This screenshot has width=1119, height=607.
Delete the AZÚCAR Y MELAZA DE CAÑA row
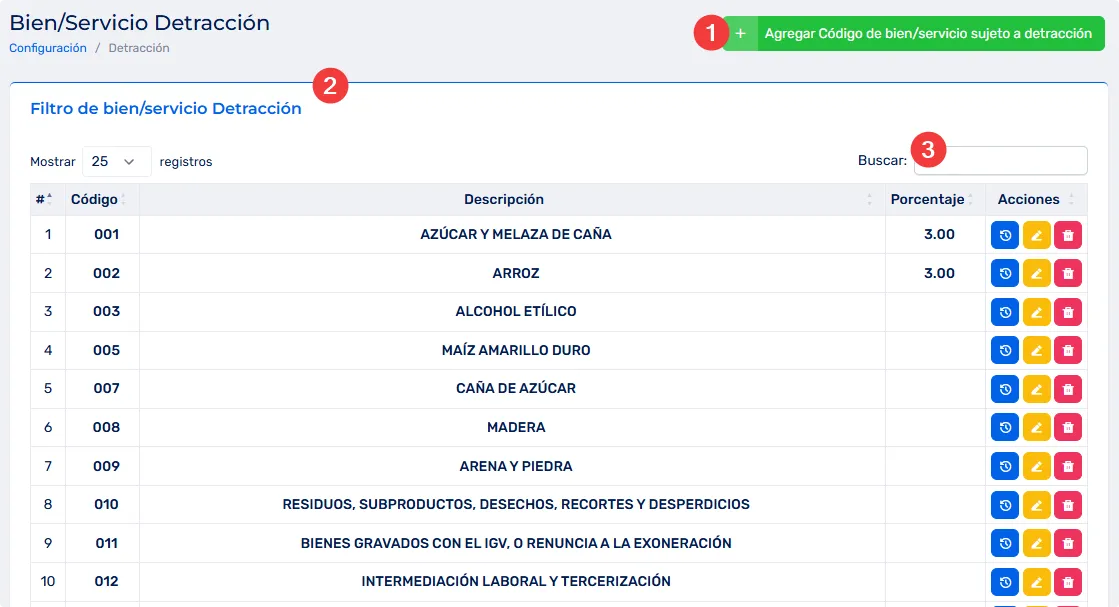coord(1068,235)
